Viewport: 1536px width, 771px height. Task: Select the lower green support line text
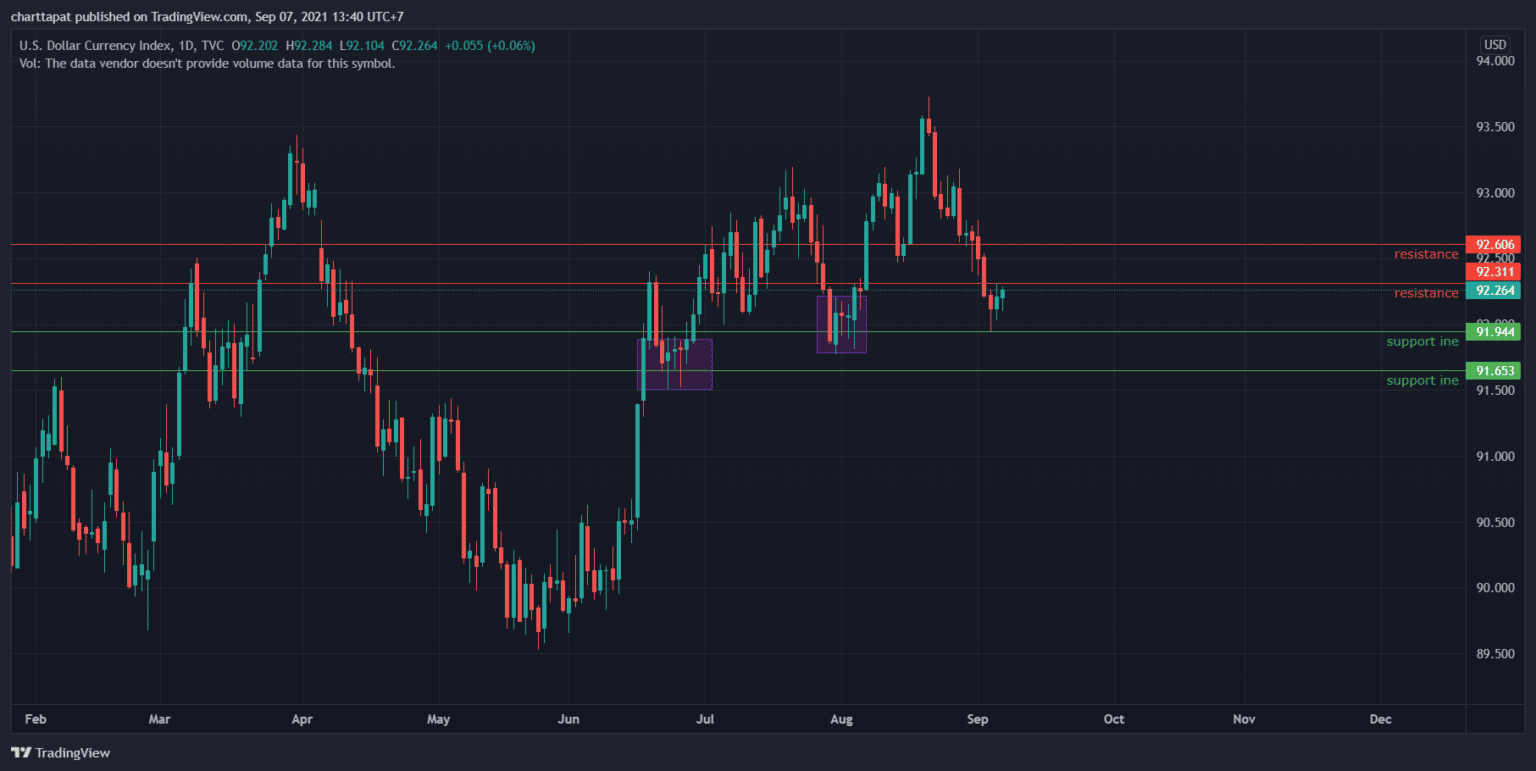tap(1422, 381)
